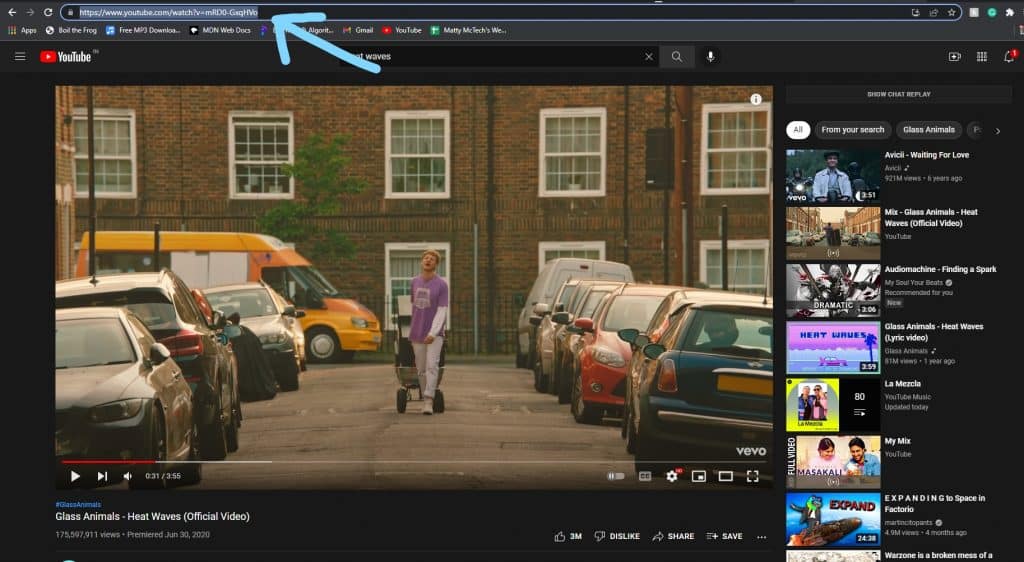The height and width of the screenshot is (562, 1024).
Task: Click the highlighted URL in address bar
Action: 168,12
